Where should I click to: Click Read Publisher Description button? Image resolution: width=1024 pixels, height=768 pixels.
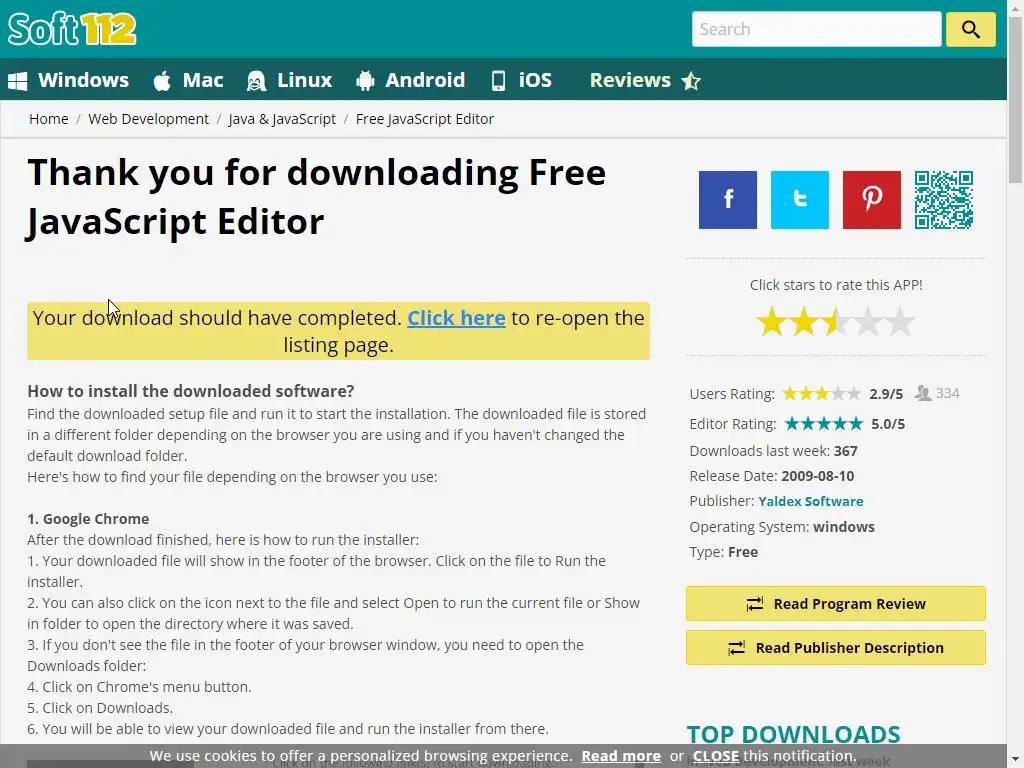tap(835, 648)
